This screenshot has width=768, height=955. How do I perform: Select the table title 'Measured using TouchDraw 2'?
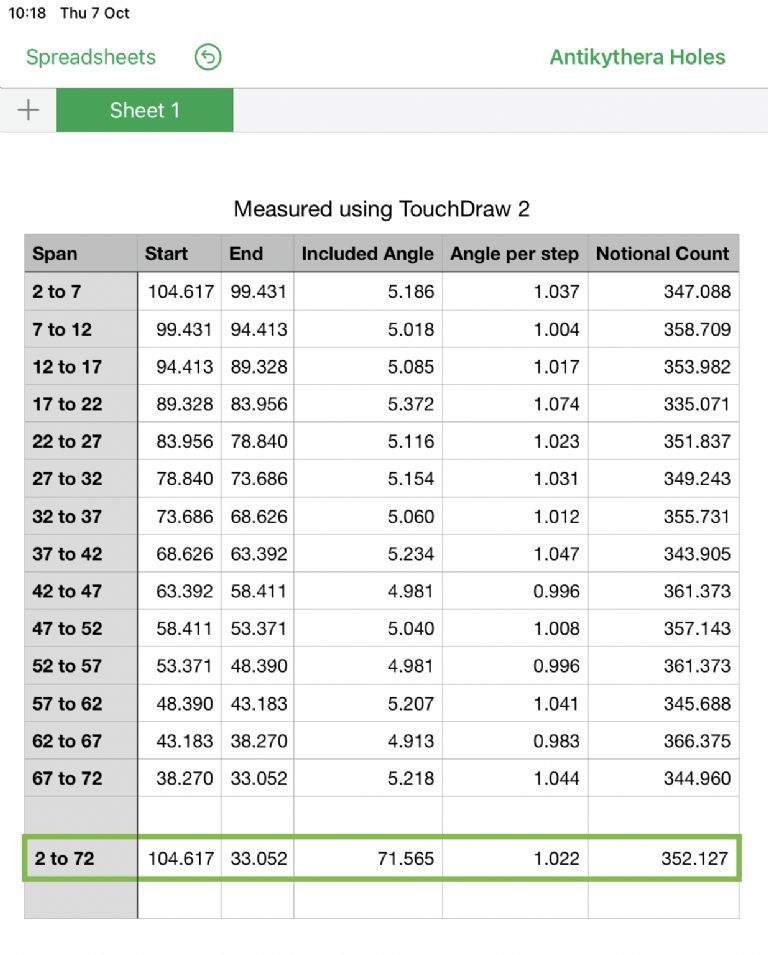coord(381,209)
